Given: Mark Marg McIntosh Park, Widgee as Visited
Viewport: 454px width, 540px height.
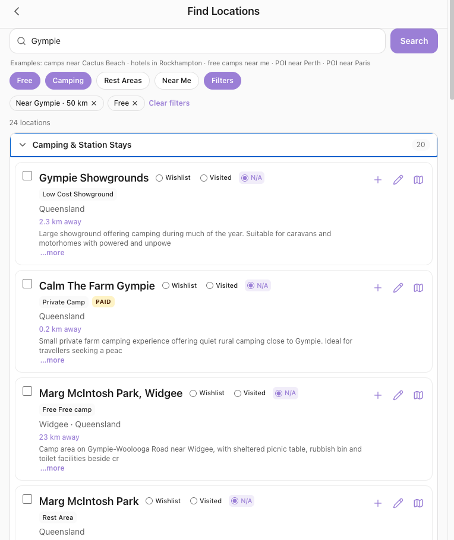Looking at the screenshot, I should (x=250, y=393).
